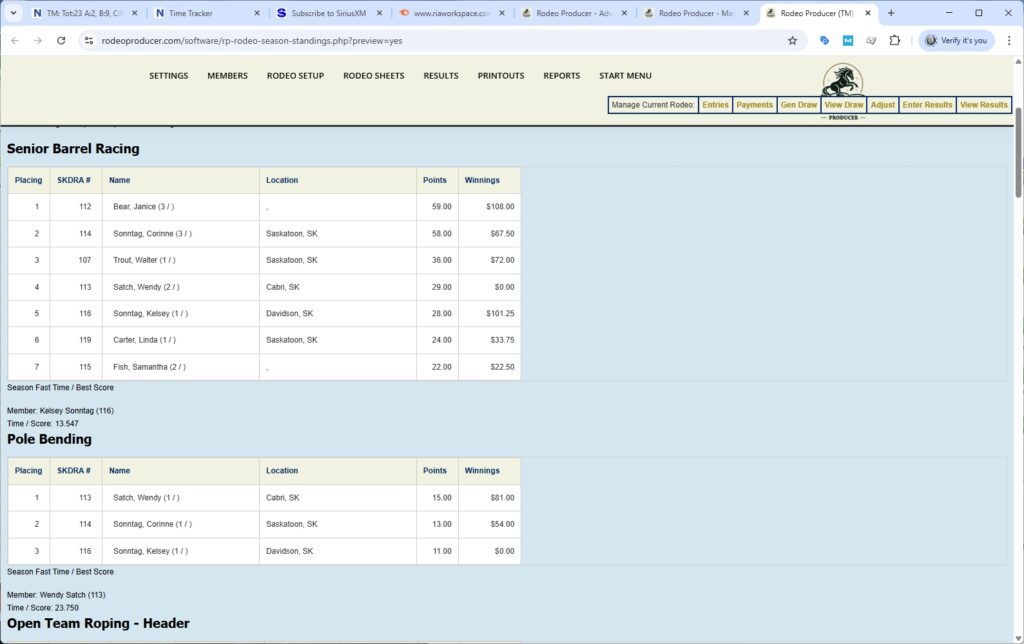Open the new tab plus button
This screenshot has height=644, width=1024.
pos(891,13)
